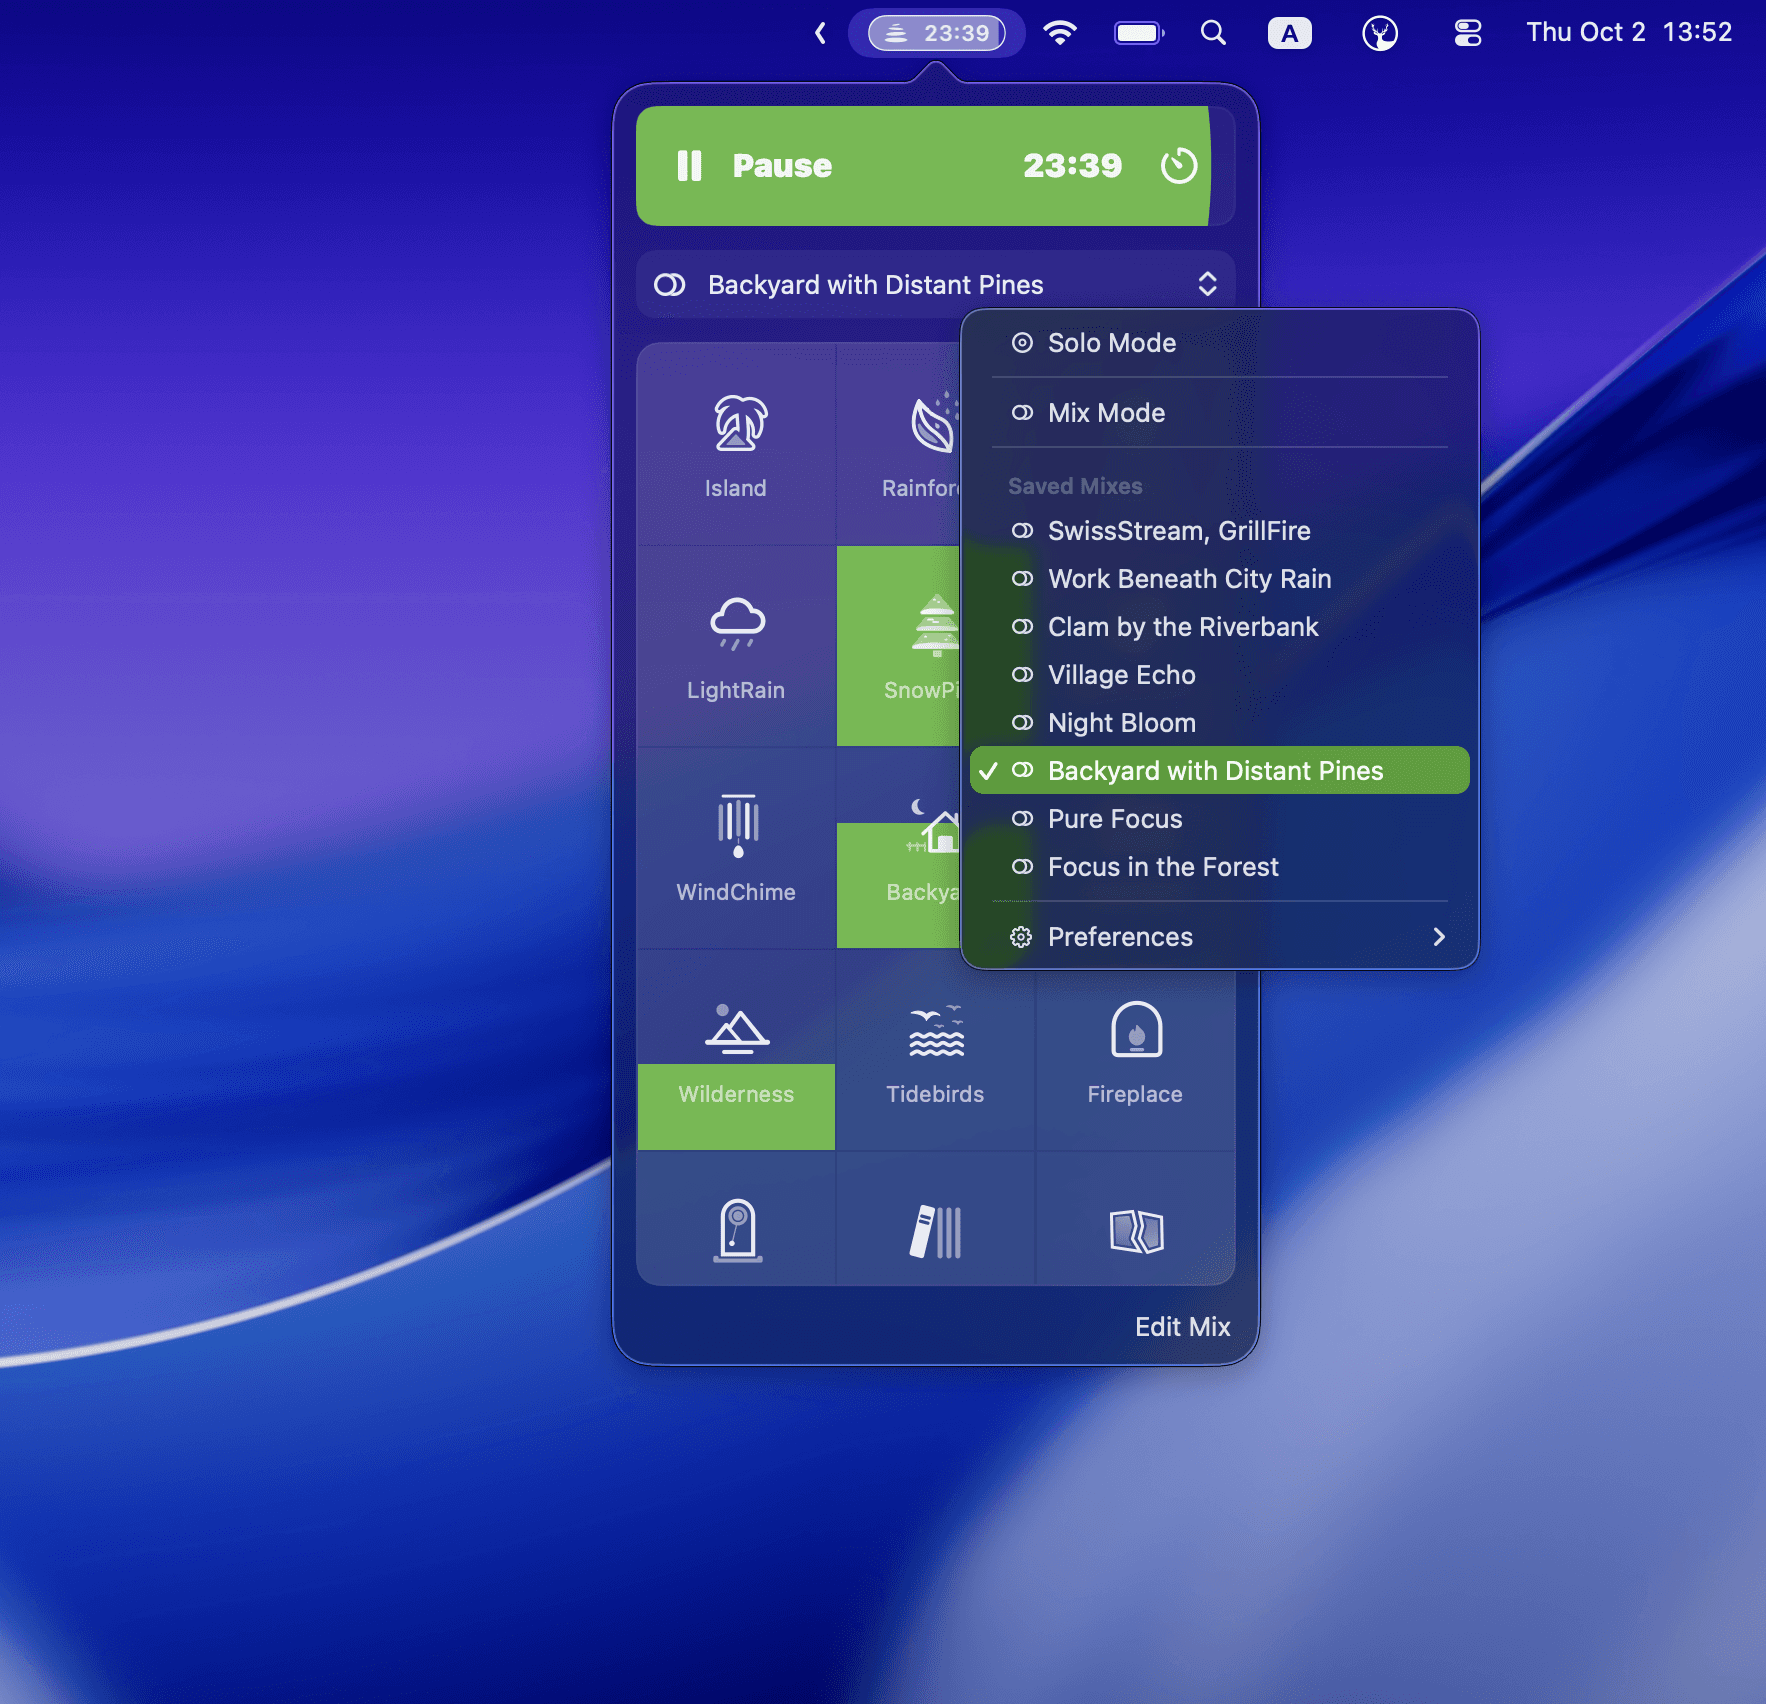Turn off the Backyard sound tile

pos(898,849)
